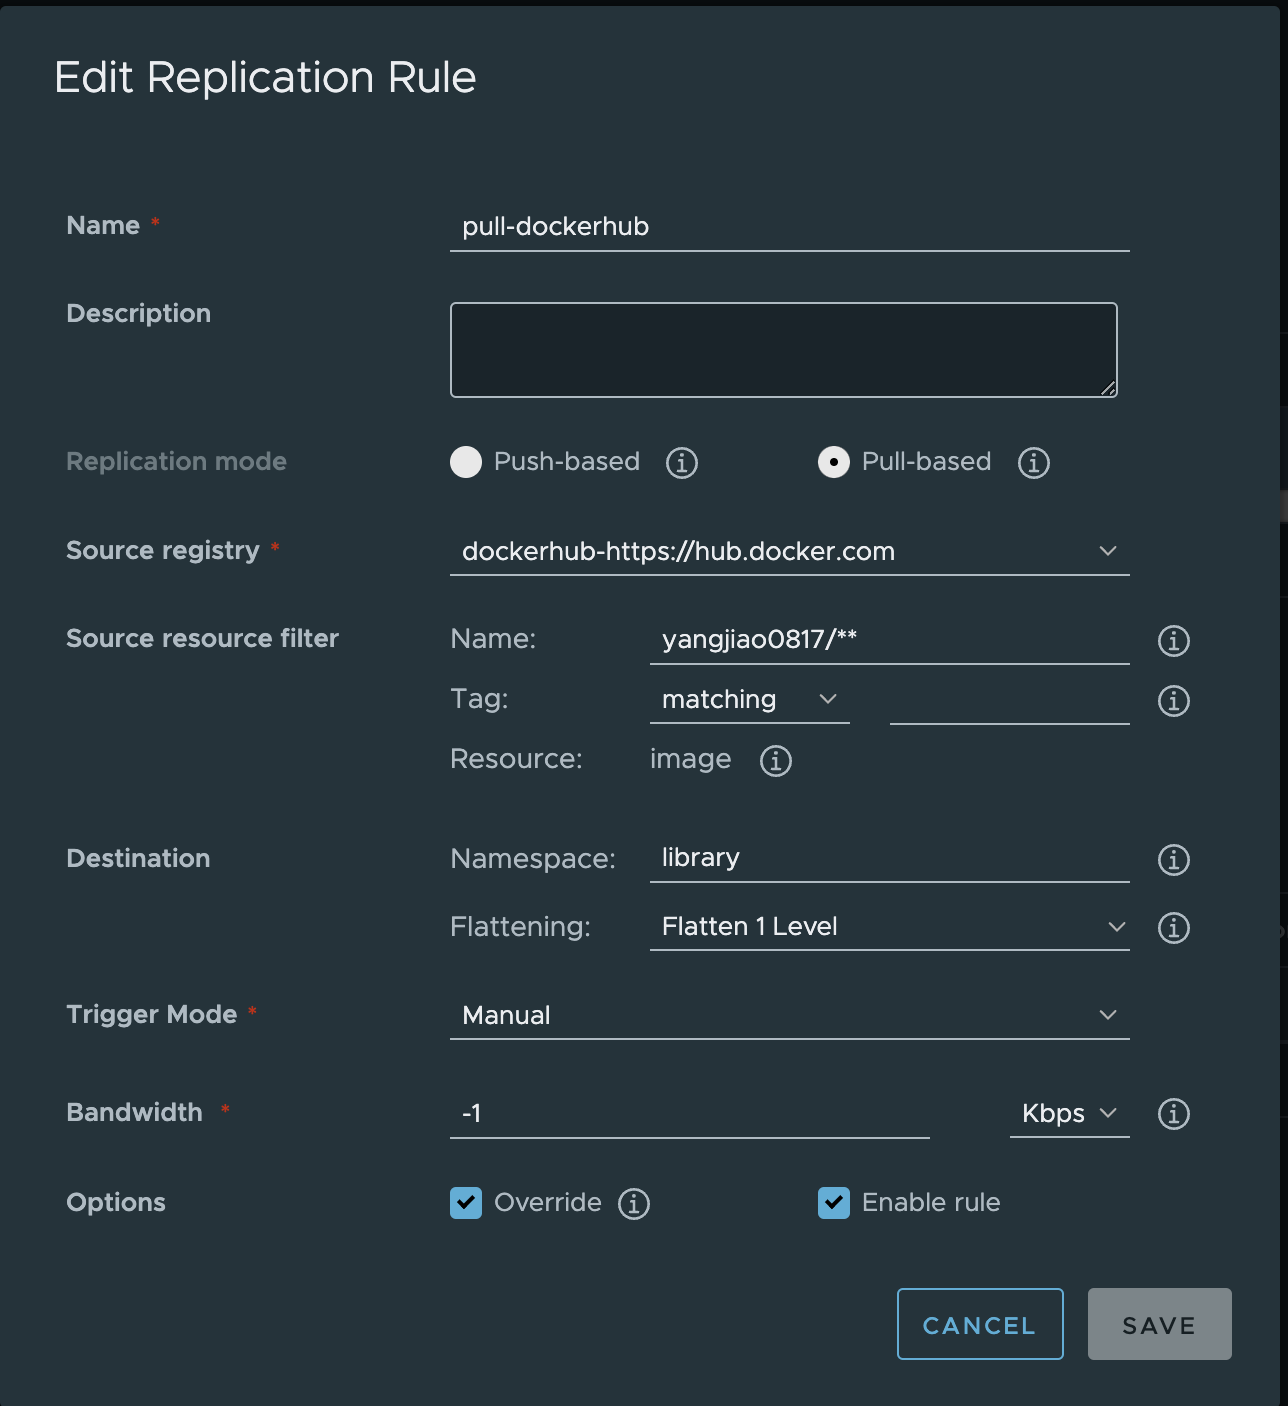Screen dimensions: 1288x1406
Task: Open the Tag filter info tooltip
Action: [1173, 701]
